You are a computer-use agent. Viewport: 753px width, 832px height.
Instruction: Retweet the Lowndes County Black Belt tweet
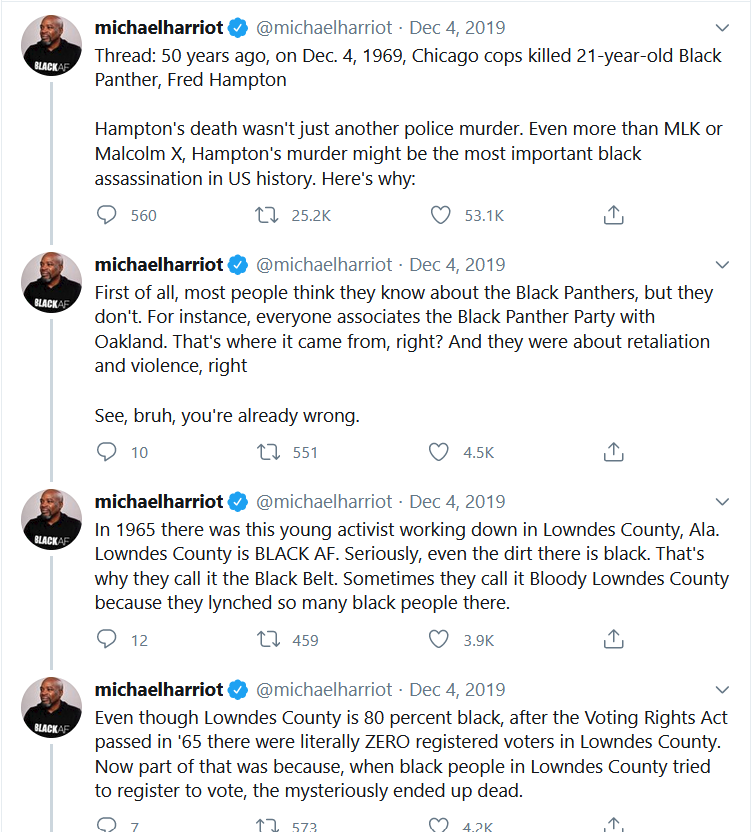tap(267, 639)
